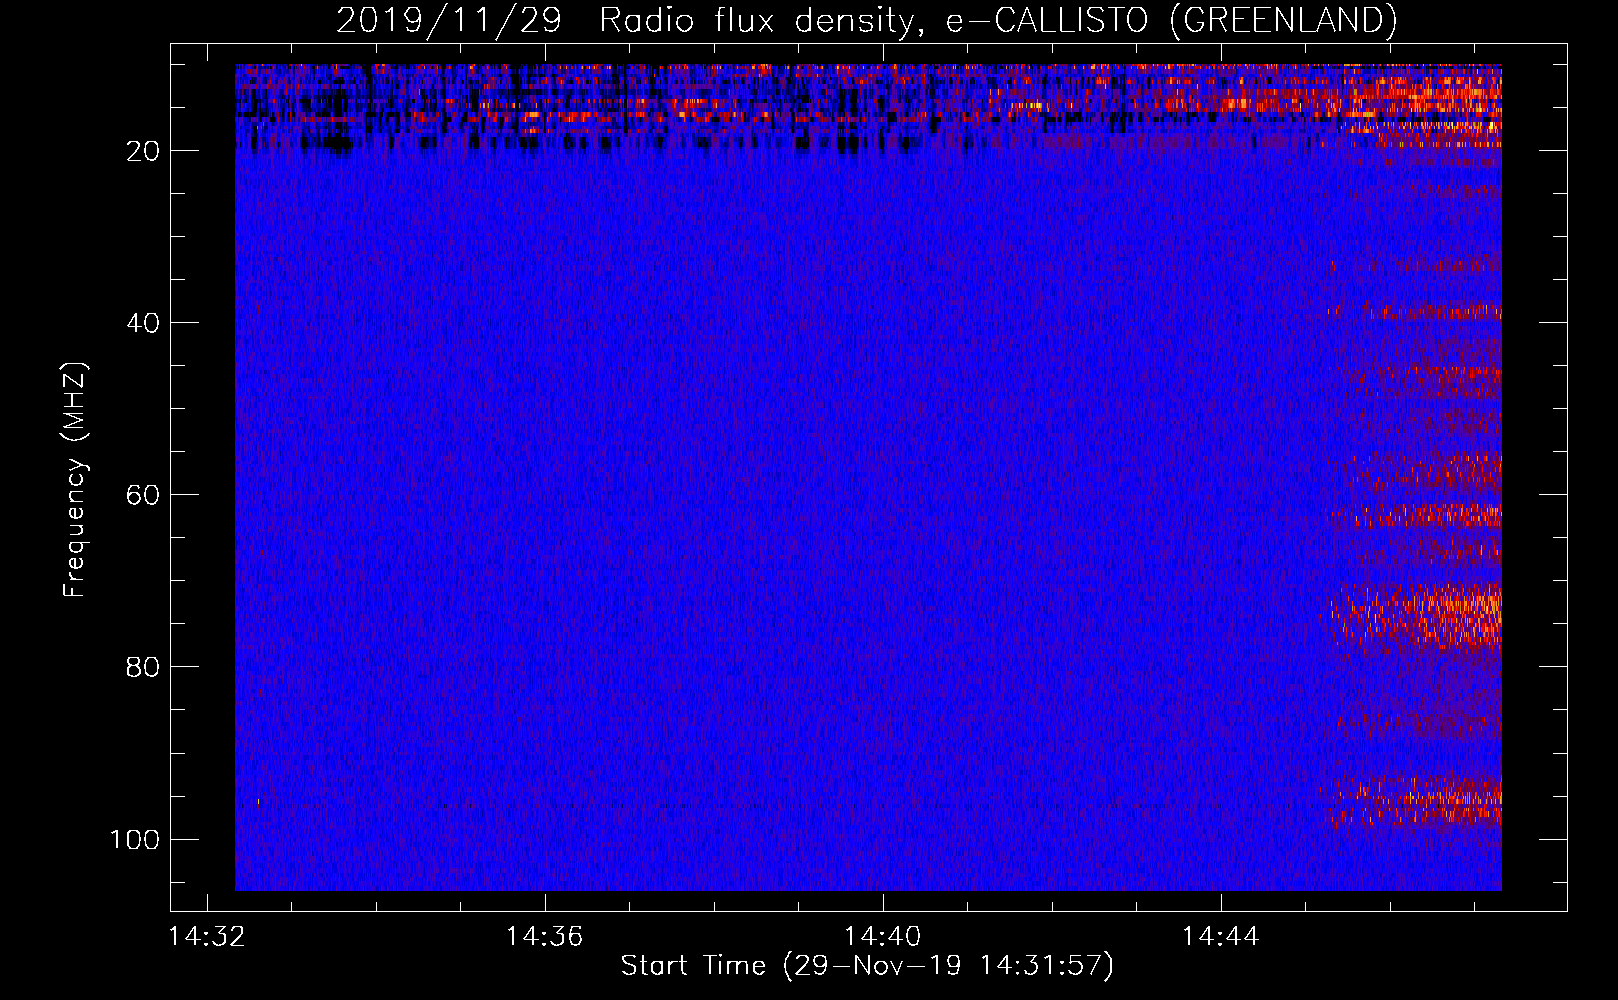This screenshot has width=1618, height=1000.
Task: Select the 14:44 time axis tick label
Action: tap(1220, 937)
